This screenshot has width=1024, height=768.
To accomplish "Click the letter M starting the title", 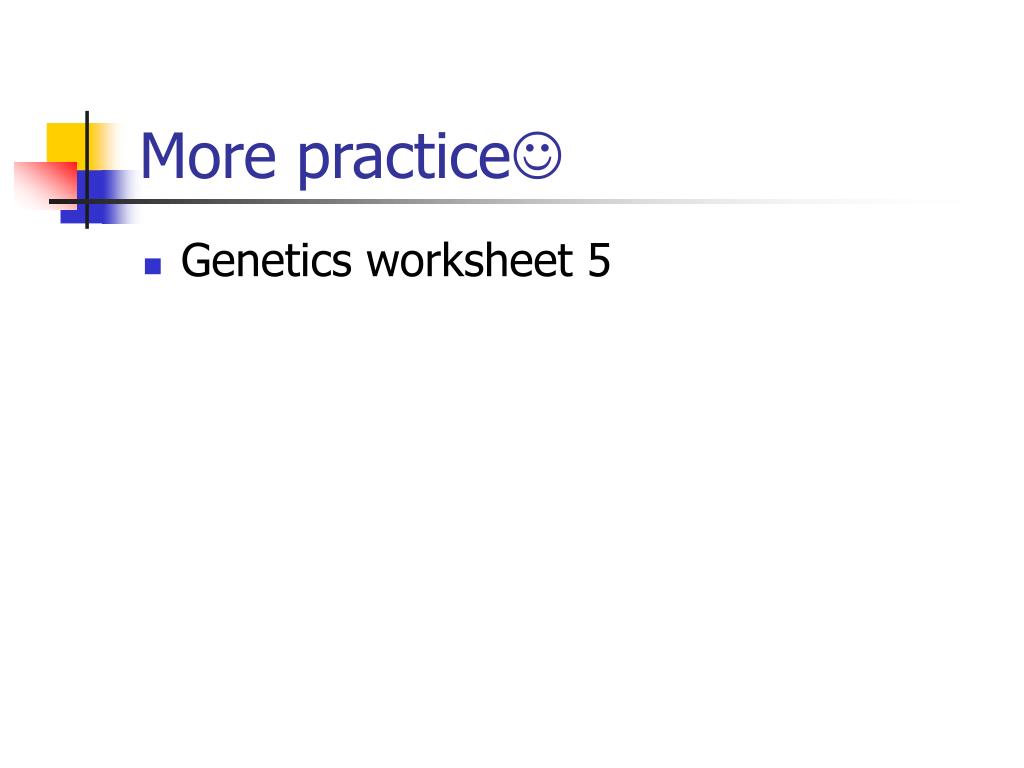I will point(163,156).
